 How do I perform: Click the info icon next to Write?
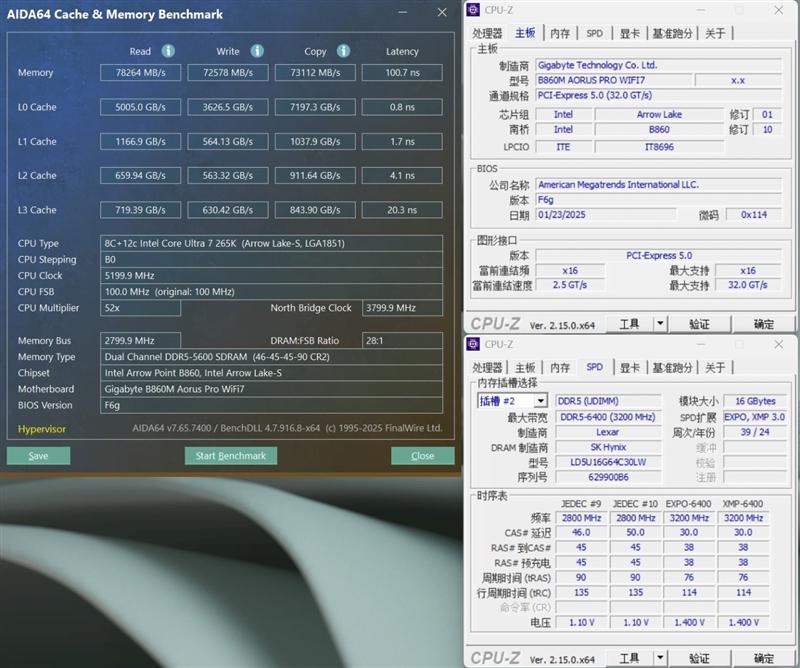pos(257,51)
